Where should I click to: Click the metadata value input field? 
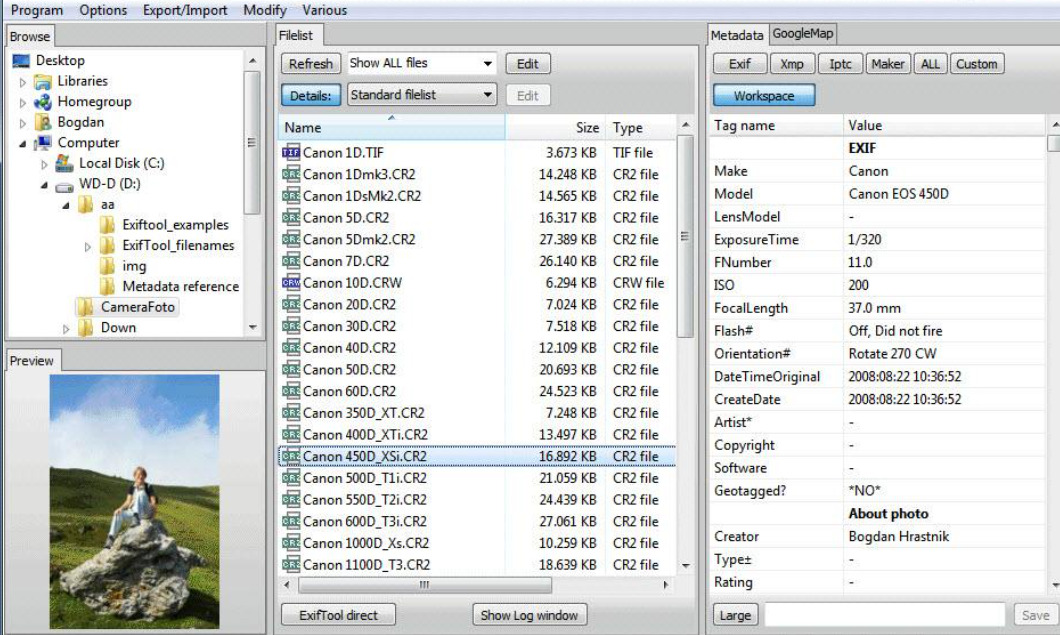[885, 615]
